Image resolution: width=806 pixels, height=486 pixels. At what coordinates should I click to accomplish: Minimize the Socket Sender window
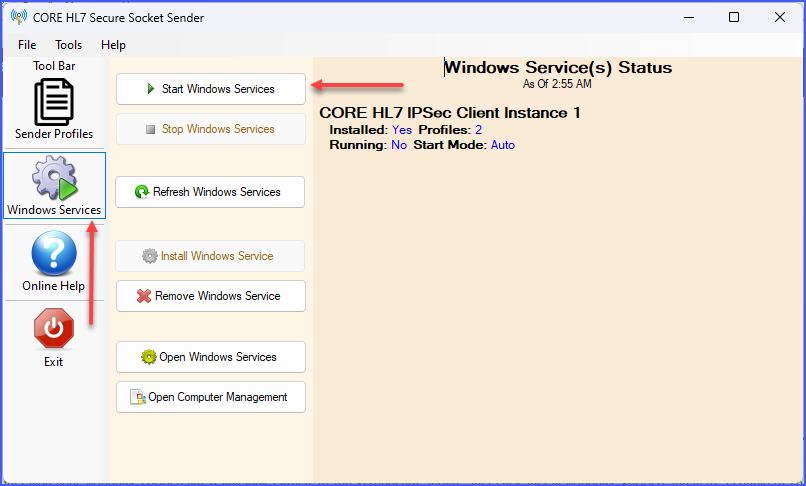(689, 17)
